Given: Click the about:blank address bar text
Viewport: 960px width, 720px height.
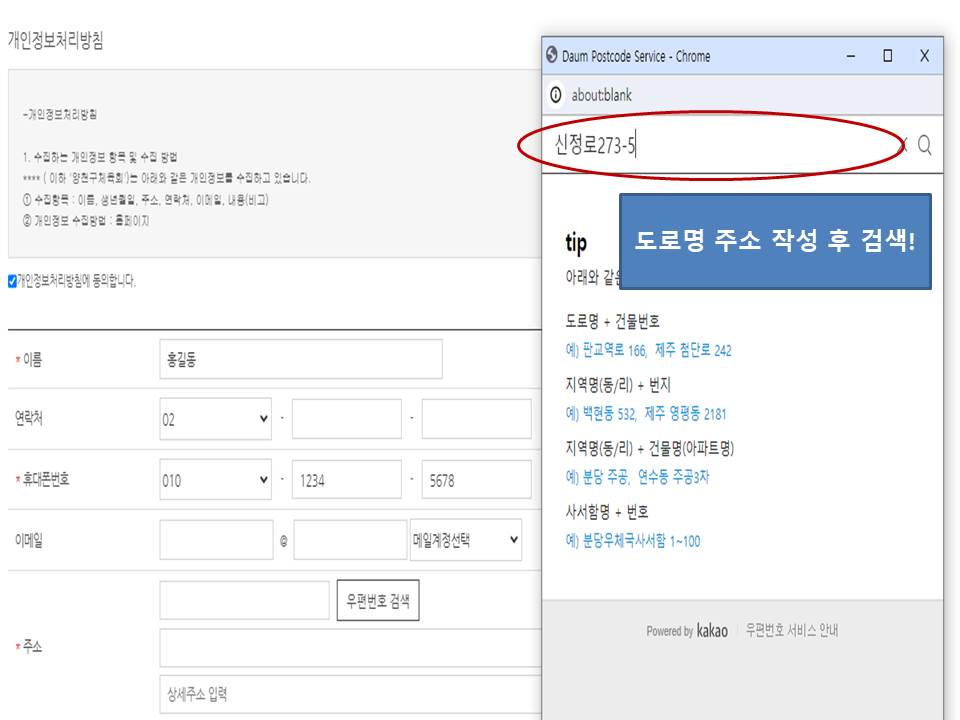Looking at the screenshot, I should 601,95.
